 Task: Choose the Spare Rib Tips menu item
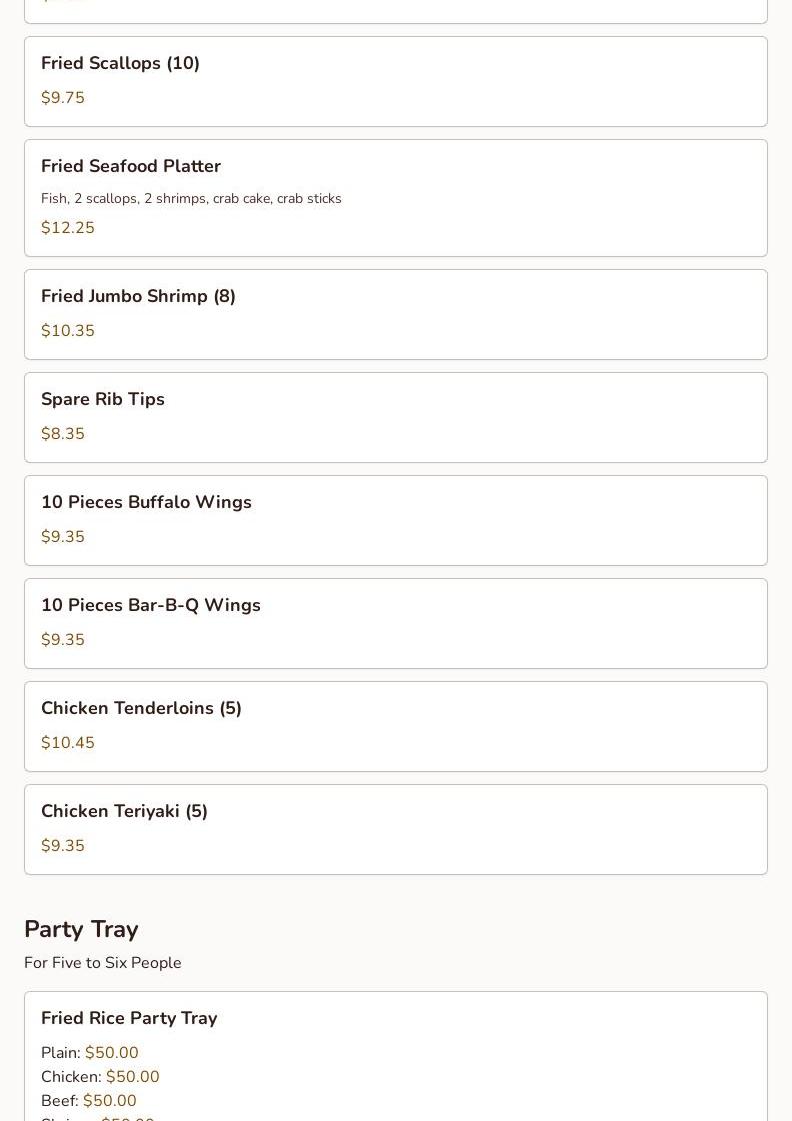[x=396, y=418]
